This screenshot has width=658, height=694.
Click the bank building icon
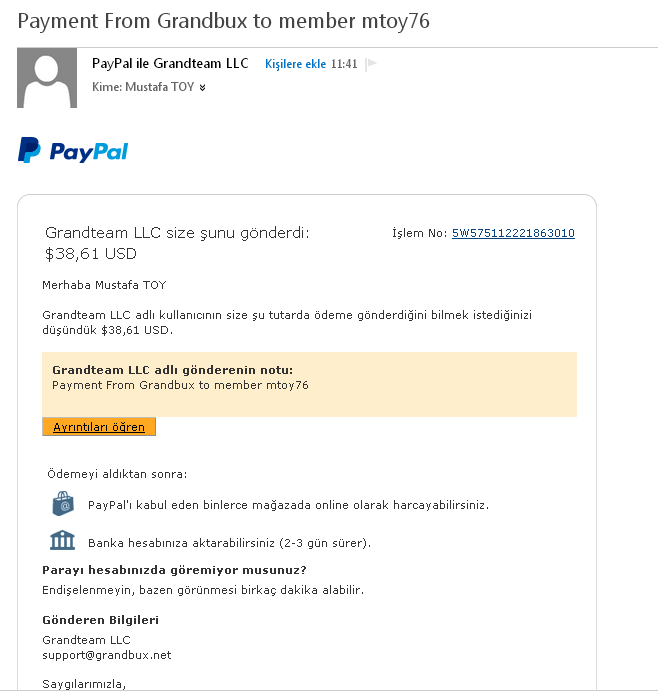pyautogui.click(x=62, y=540)
